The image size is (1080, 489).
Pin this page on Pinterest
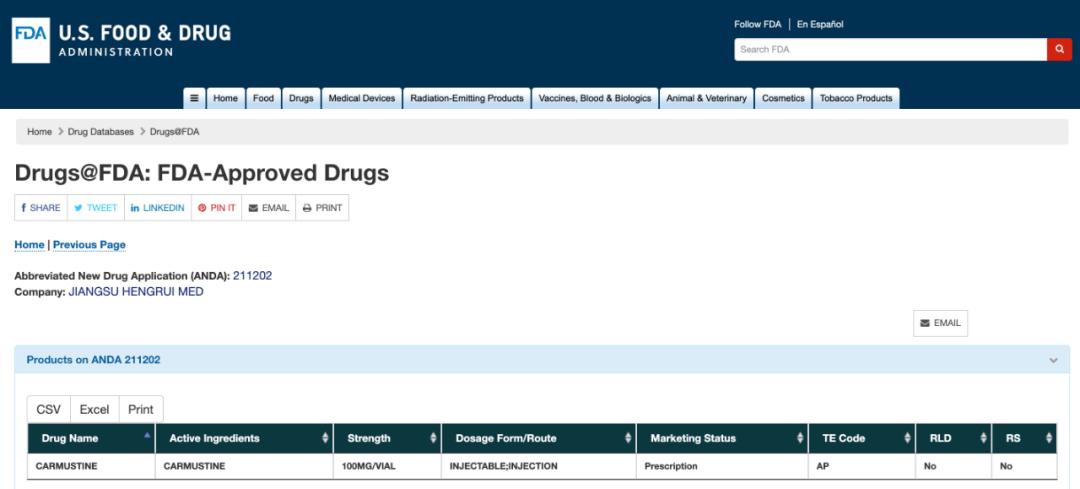click(x=217, y=208)
